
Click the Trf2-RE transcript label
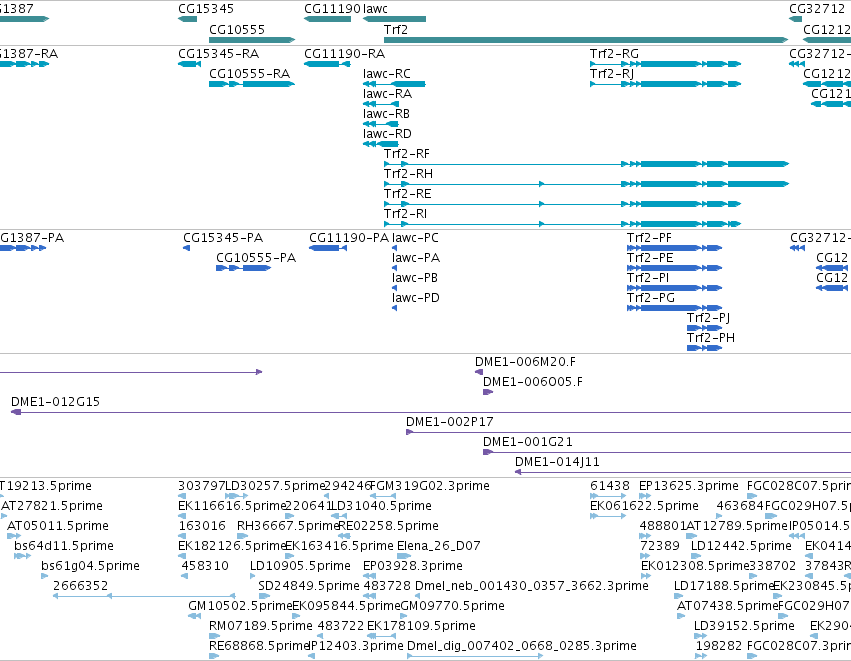[408, 194]
